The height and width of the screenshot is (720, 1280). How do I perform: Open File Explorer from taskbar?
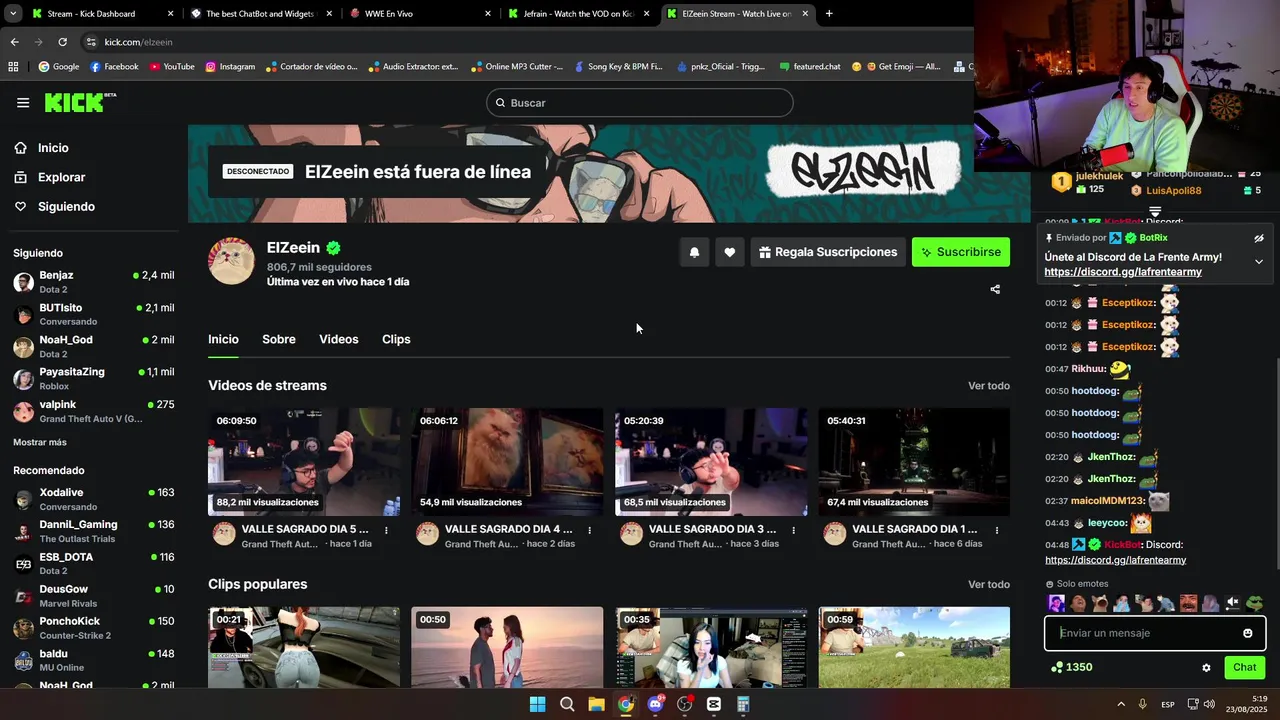click(x=596, y=704)
